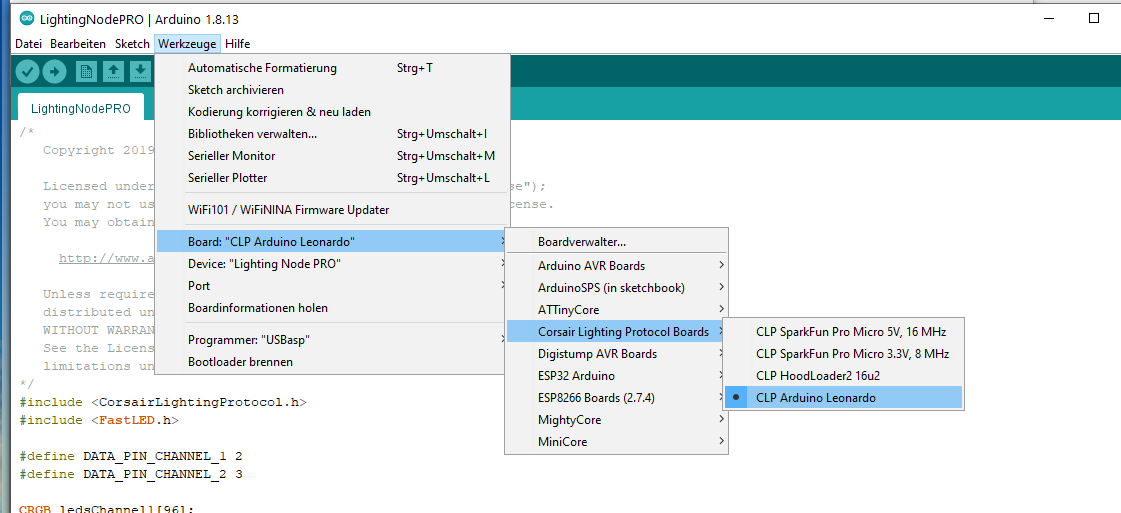Click the #define DATA_PIN_CHANNEL_2 3 line
Screen dimensions: 1121x513
point(131,474)
